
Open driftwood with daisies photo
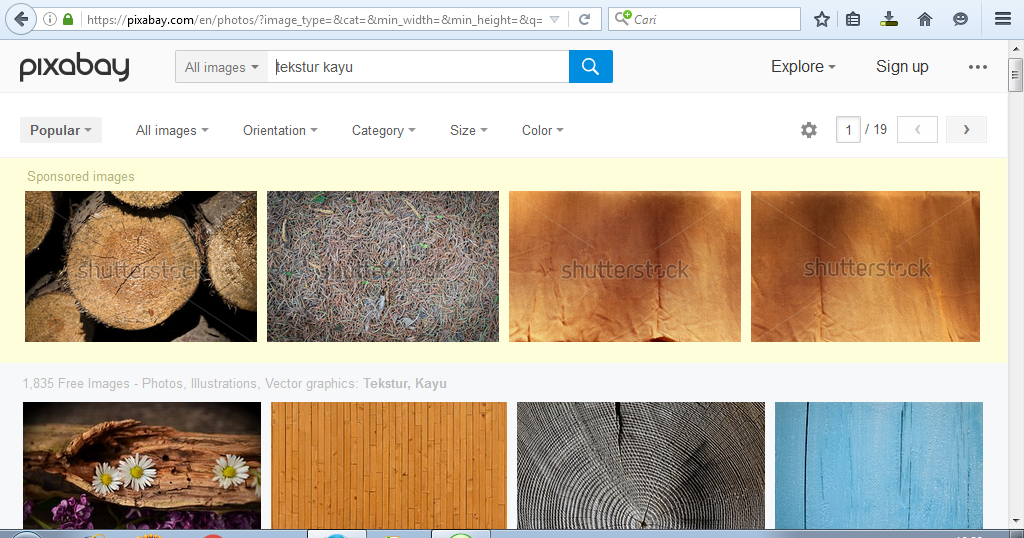pos(142,466)
